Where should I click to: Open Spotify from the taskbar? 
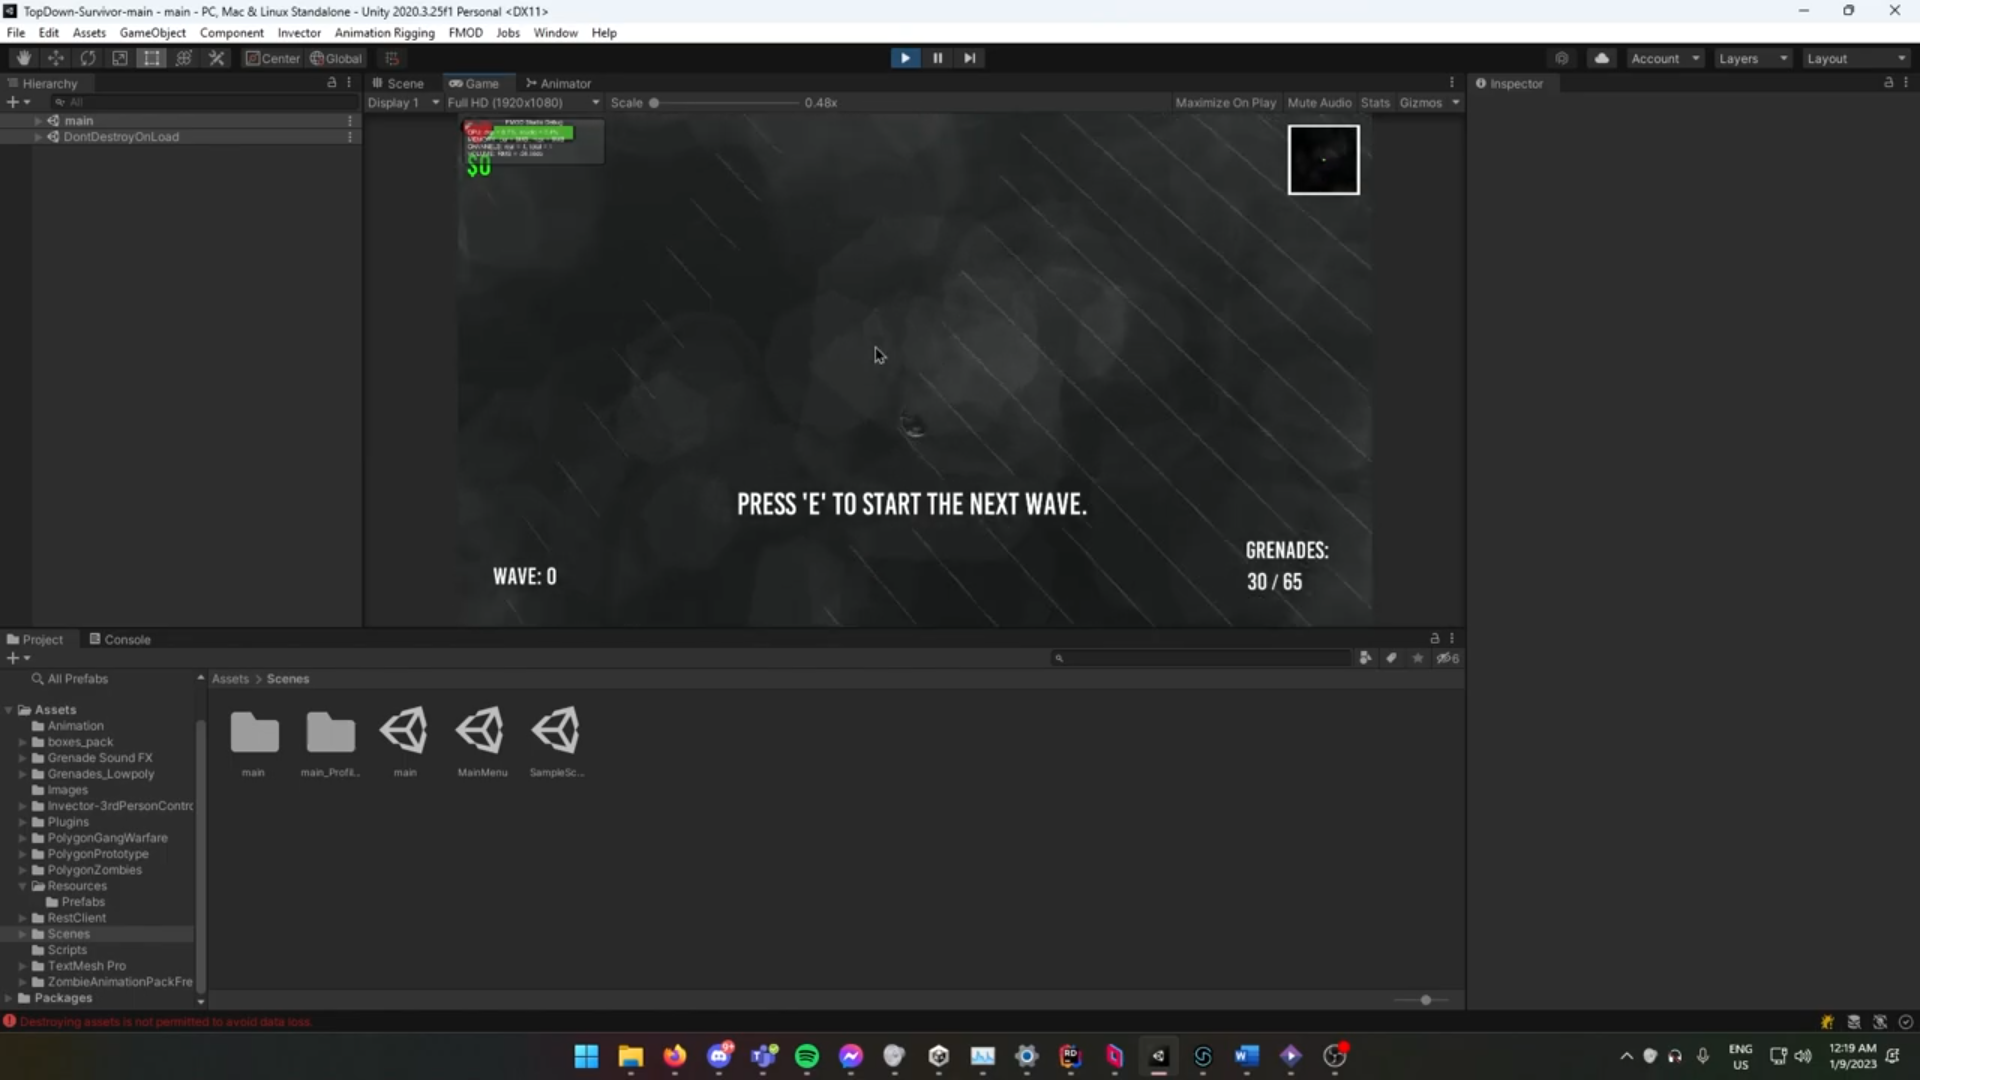tap(807, 1056)
